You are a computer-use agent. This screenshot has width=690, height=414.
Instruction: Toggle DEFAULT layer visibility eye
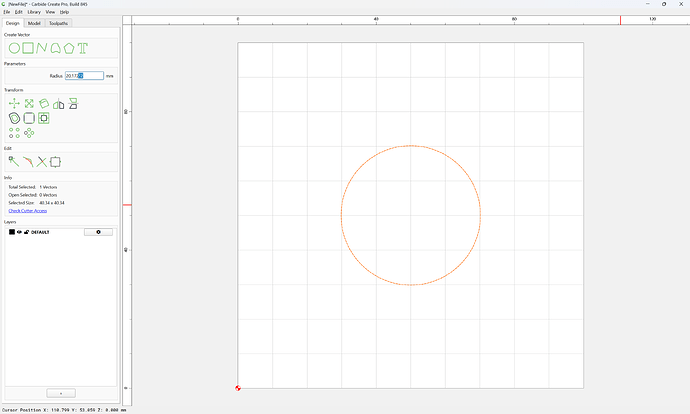pyautogui.click(x=19, y=232)
